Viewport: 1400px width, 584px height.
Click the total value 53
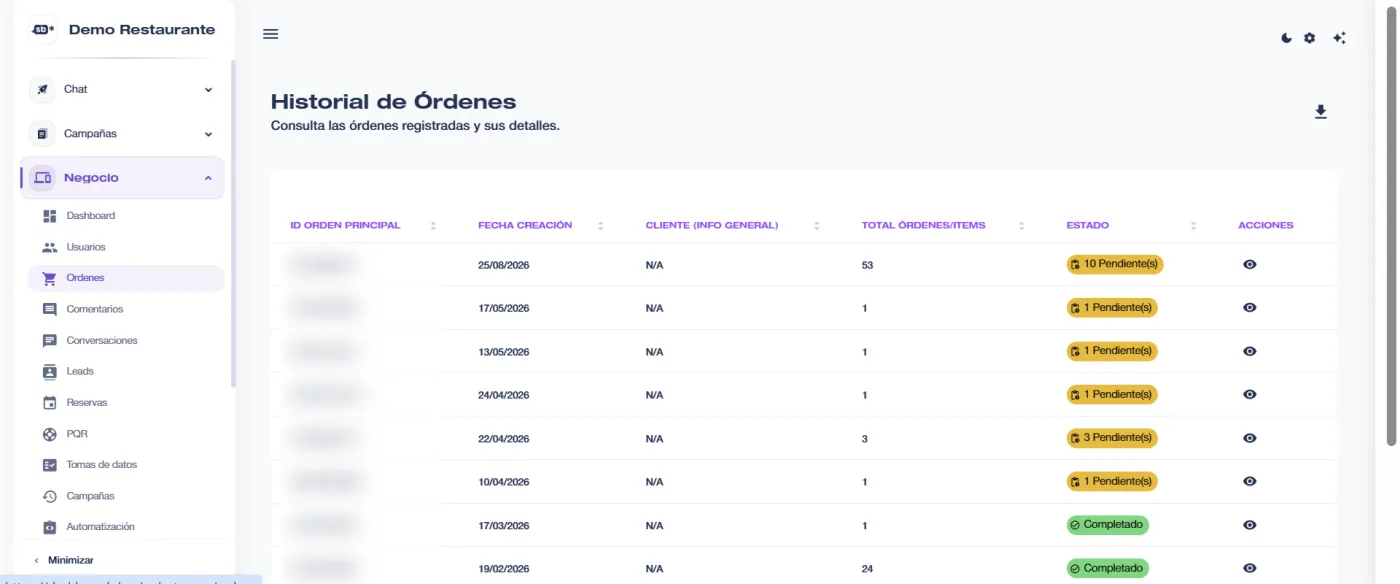click(x=867, y=265)
